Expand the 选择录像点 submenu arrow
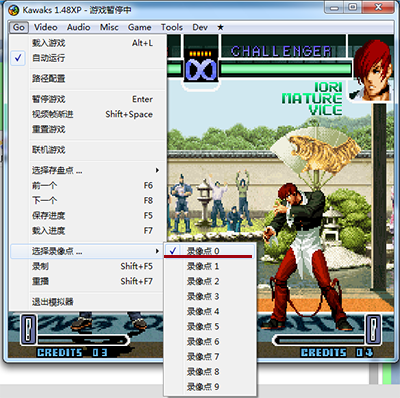The width and height of the screenshot is (400, 398). tap(157, 251)
